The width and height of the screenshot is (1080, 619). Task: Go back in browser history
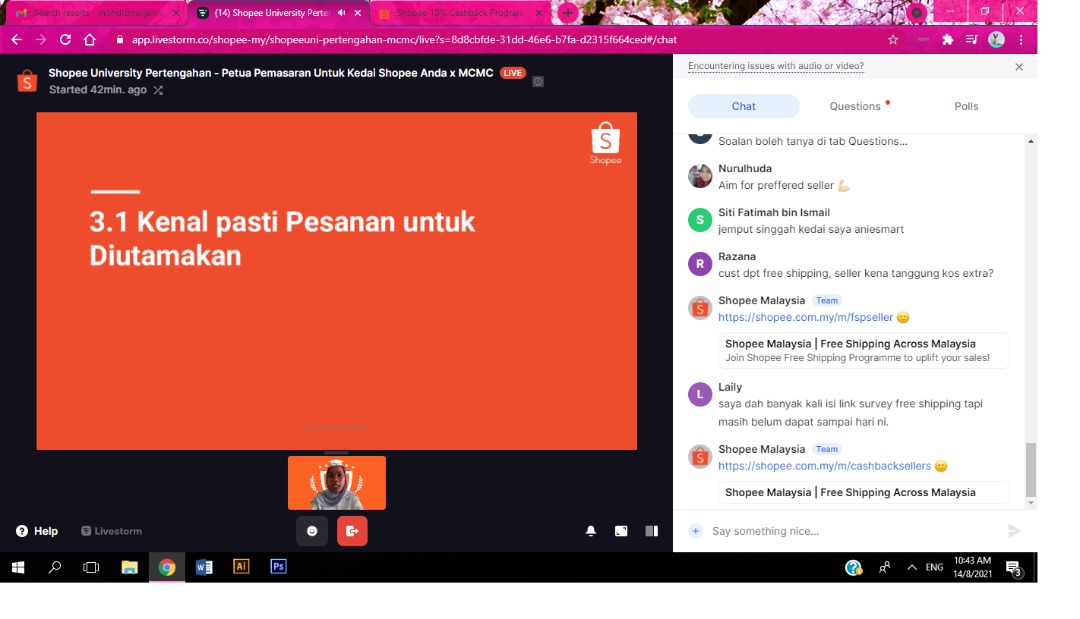pyautogui.click(x=17, y=39)
